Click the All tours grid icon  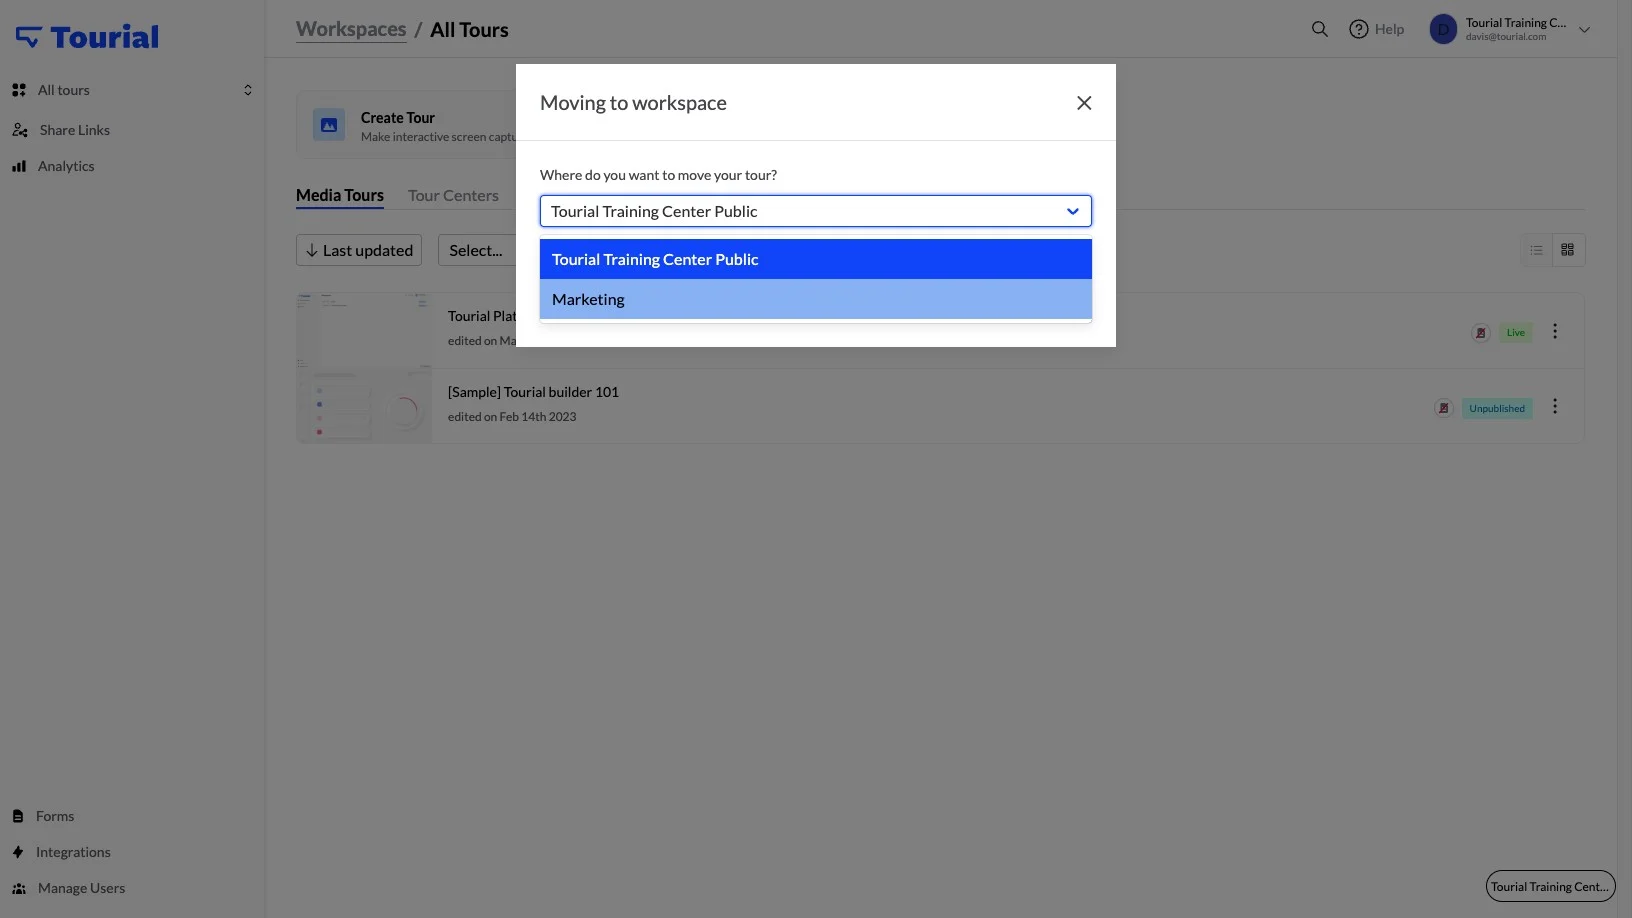click(x=19, y=90)
